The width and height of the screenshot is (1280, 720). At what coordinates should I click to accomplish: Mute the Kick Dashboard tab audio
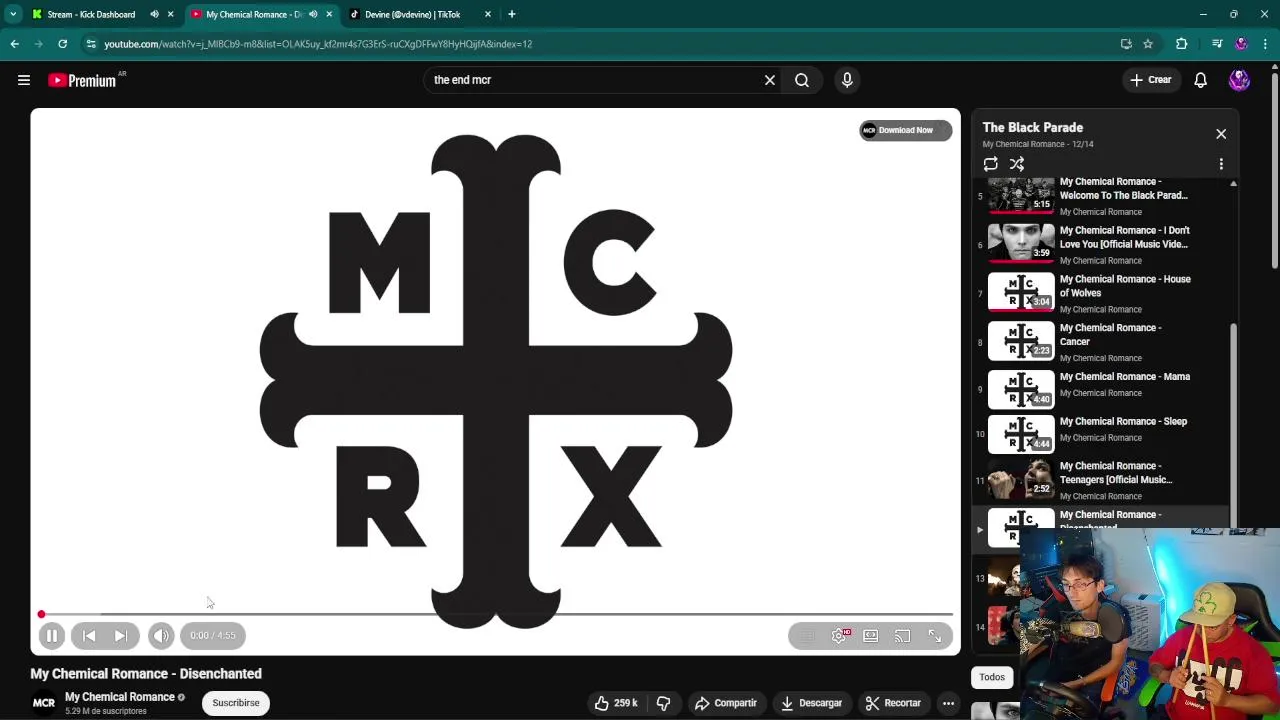pyautogui.click(x=154, y=14)
